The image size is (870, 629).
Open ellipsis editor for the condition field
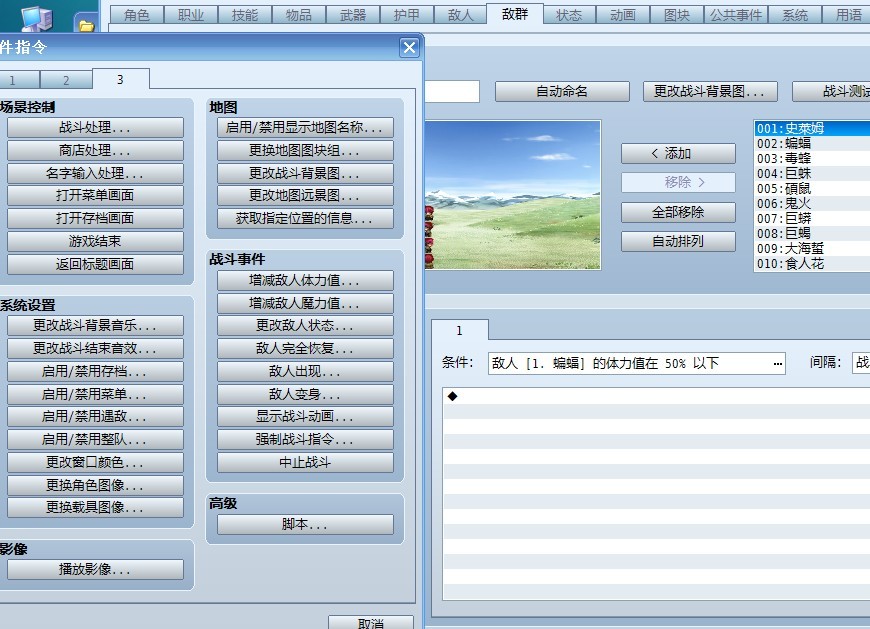(777, 363)
